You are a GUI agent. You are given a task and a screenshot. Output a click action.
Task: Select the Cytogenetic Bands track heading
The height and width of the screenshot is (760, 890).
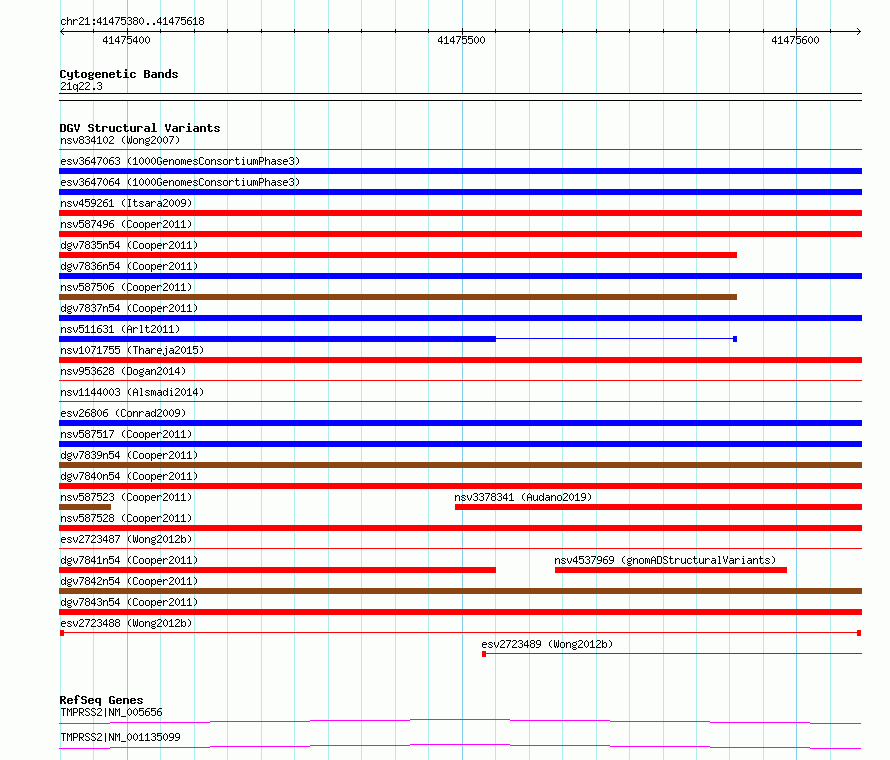(119, 74)
